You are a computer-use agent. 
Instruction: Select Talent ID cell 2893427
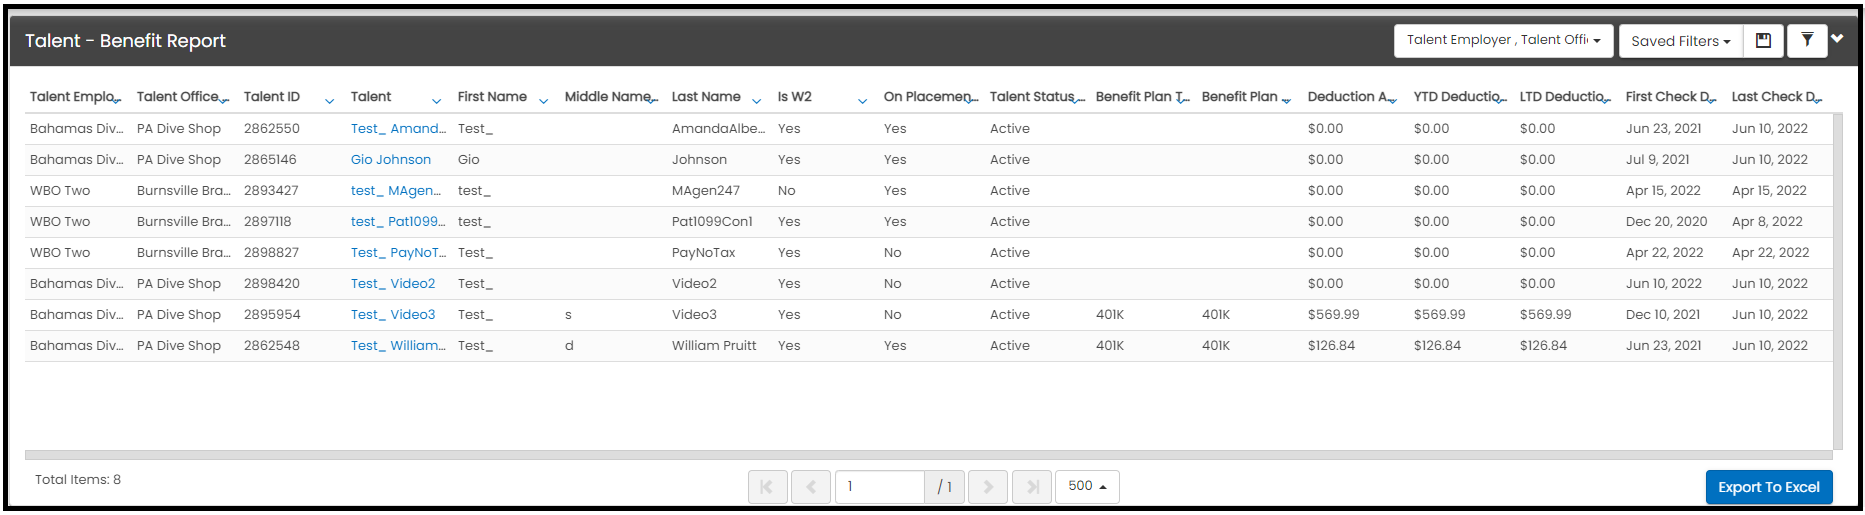click(x=271, y=190)
